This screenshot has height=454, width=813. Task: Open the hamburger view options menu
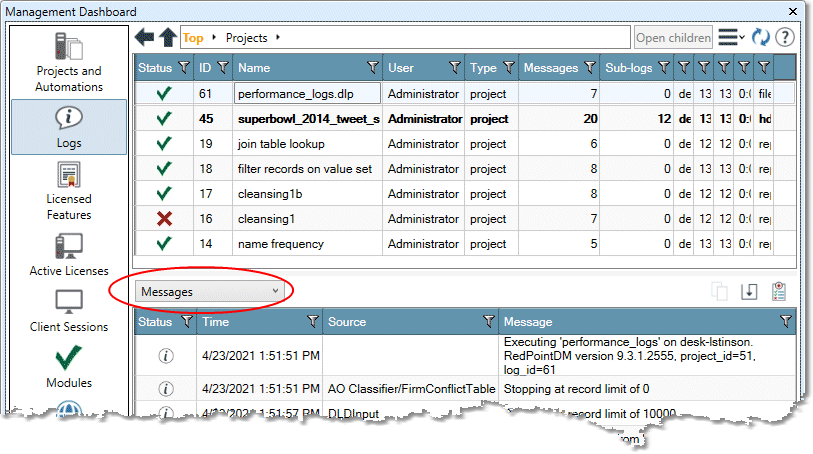pos(731,38)
